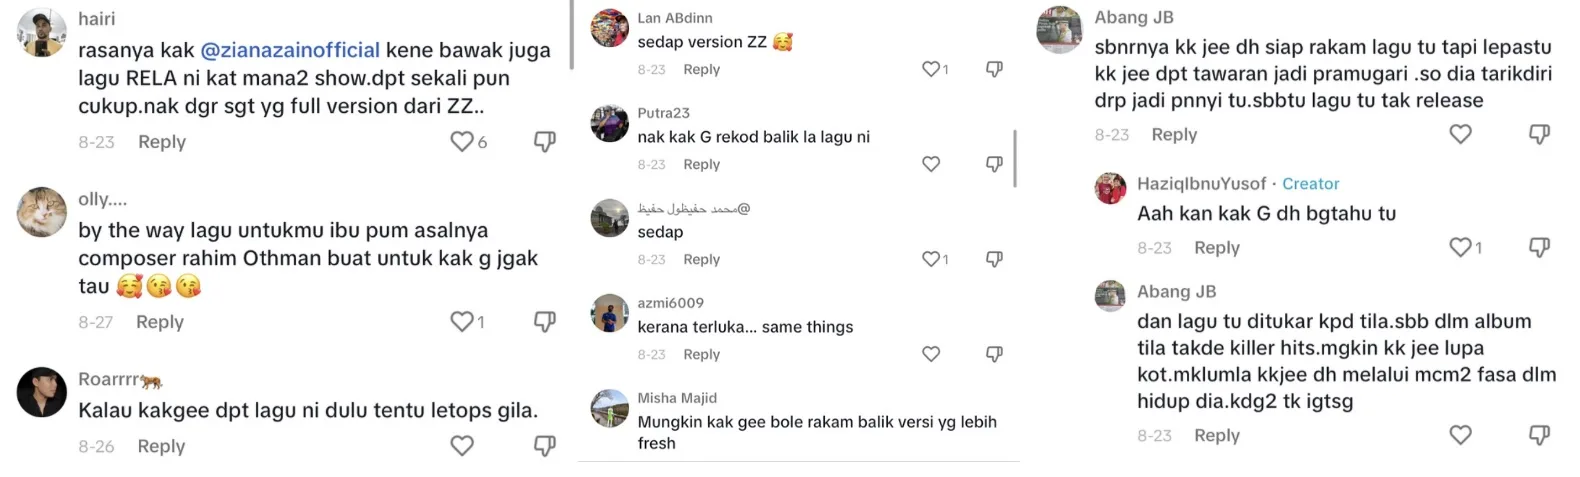This screenshot has width=1580, height=477.
Task: Open Abang JB's profile avatar on first comment
Action: click(x=1060, y=30)
